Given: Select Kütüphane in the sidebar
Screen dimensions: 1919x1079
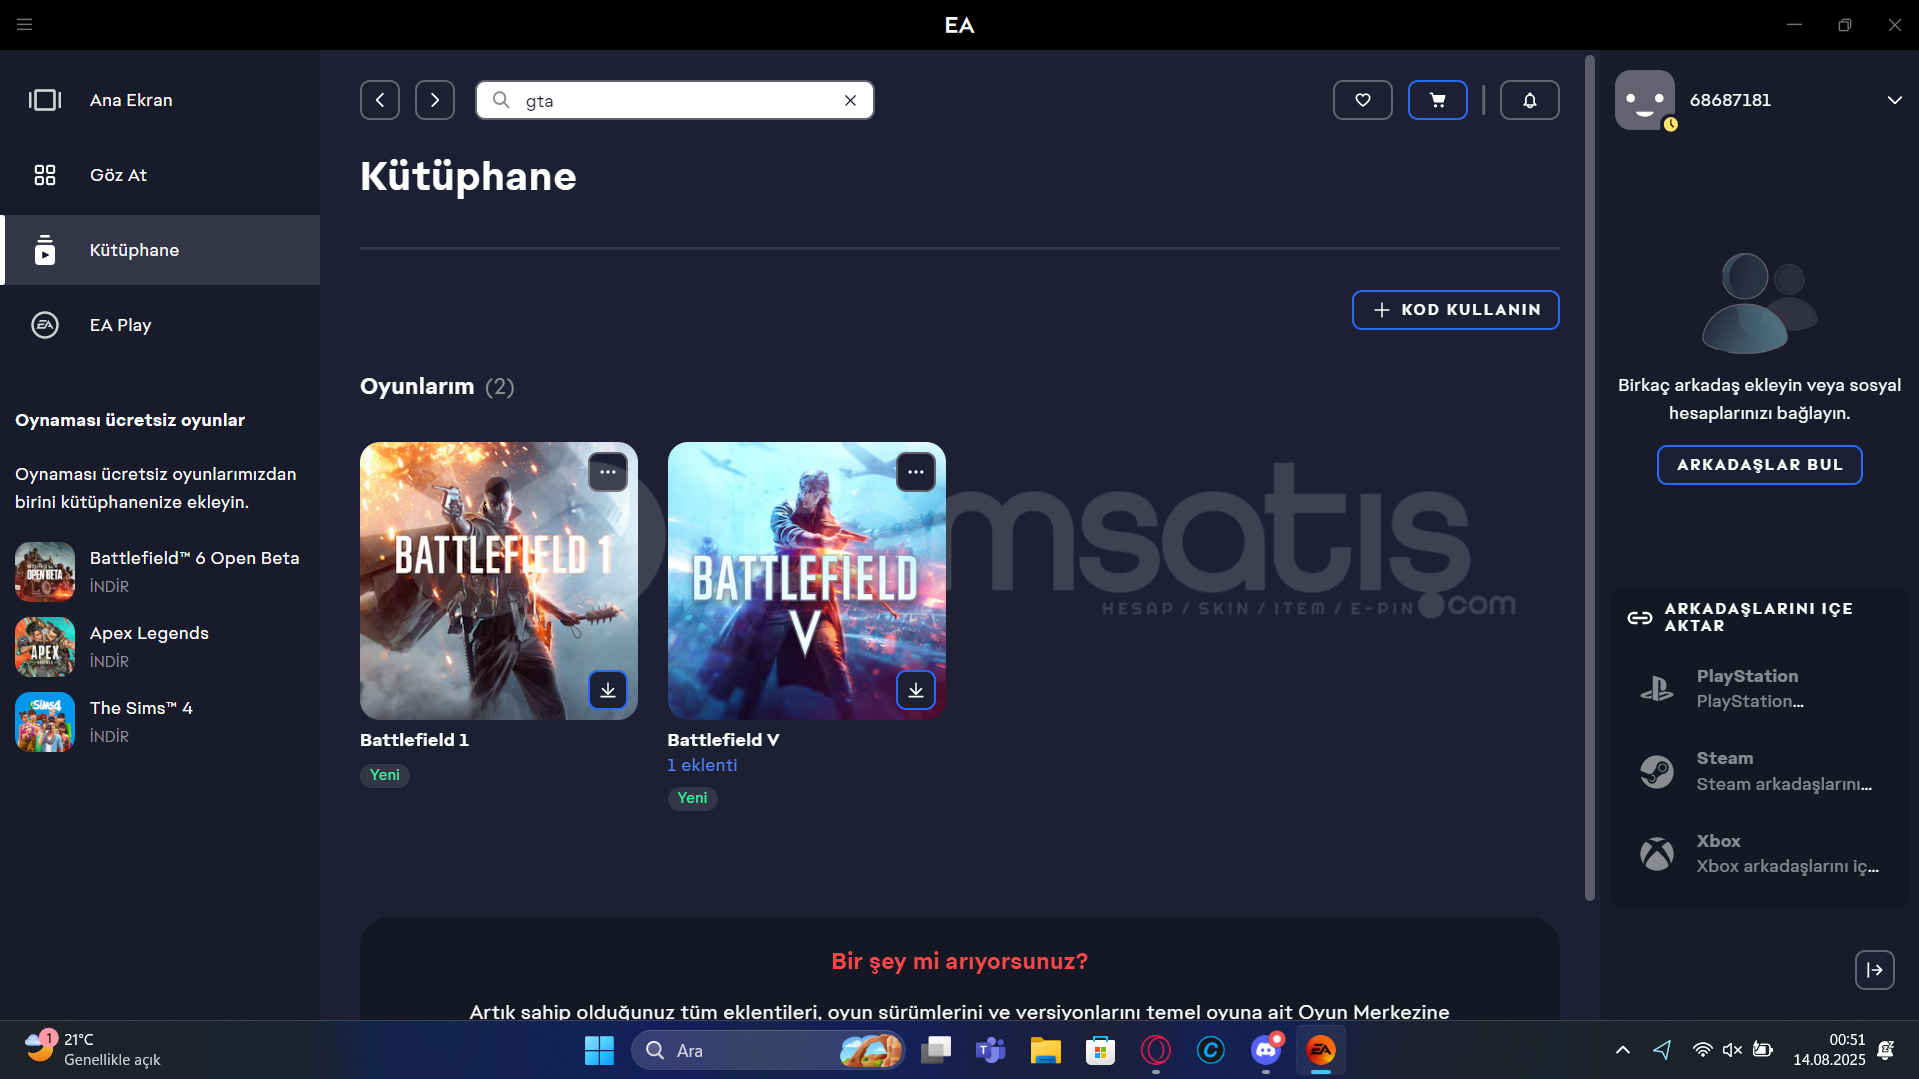Looking at the screenshot, I should point(160,250).
